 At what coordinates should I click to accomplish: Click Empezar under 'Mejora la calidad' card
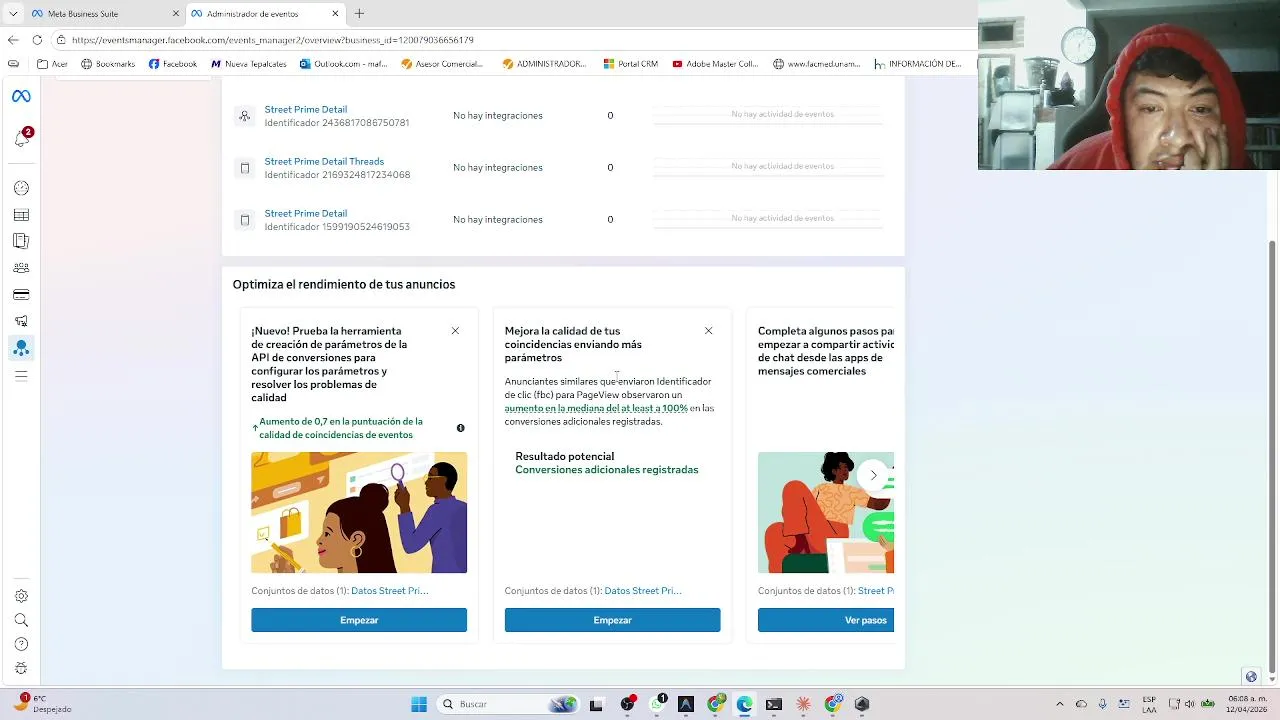612,620
